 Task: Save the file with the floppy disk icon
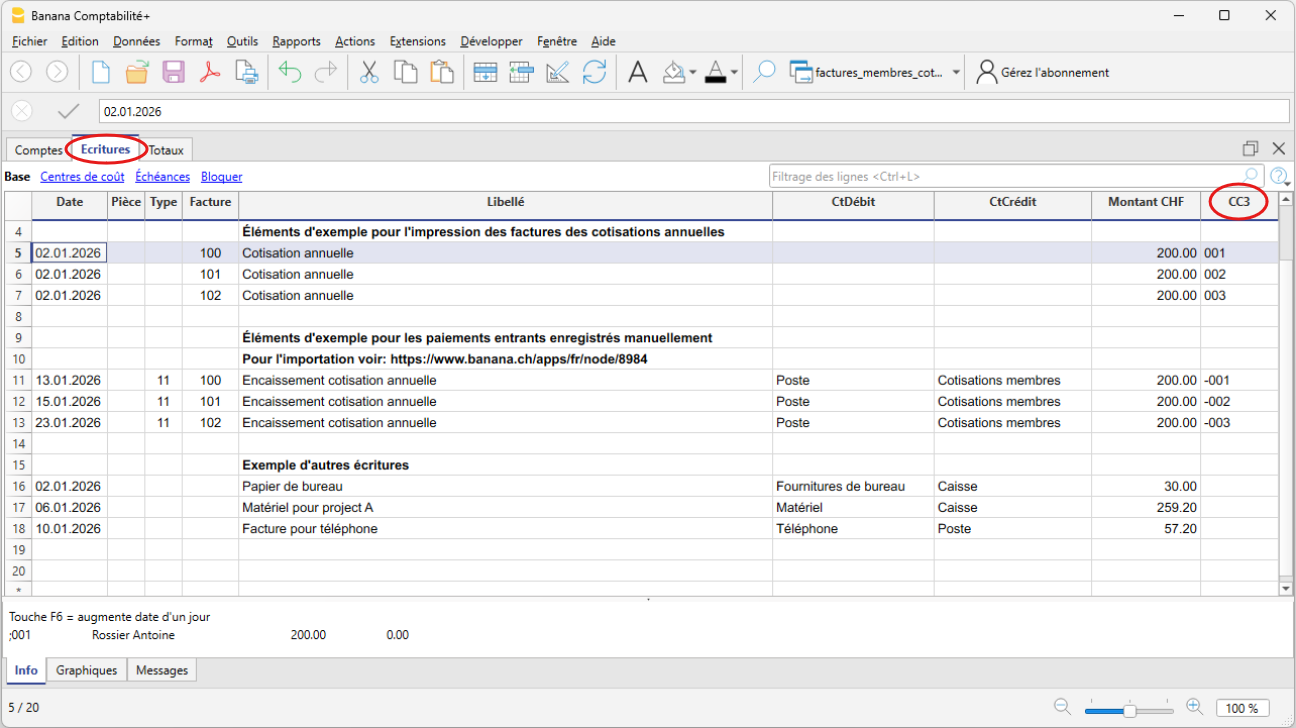pyautogui.click(x=173, y=72)
